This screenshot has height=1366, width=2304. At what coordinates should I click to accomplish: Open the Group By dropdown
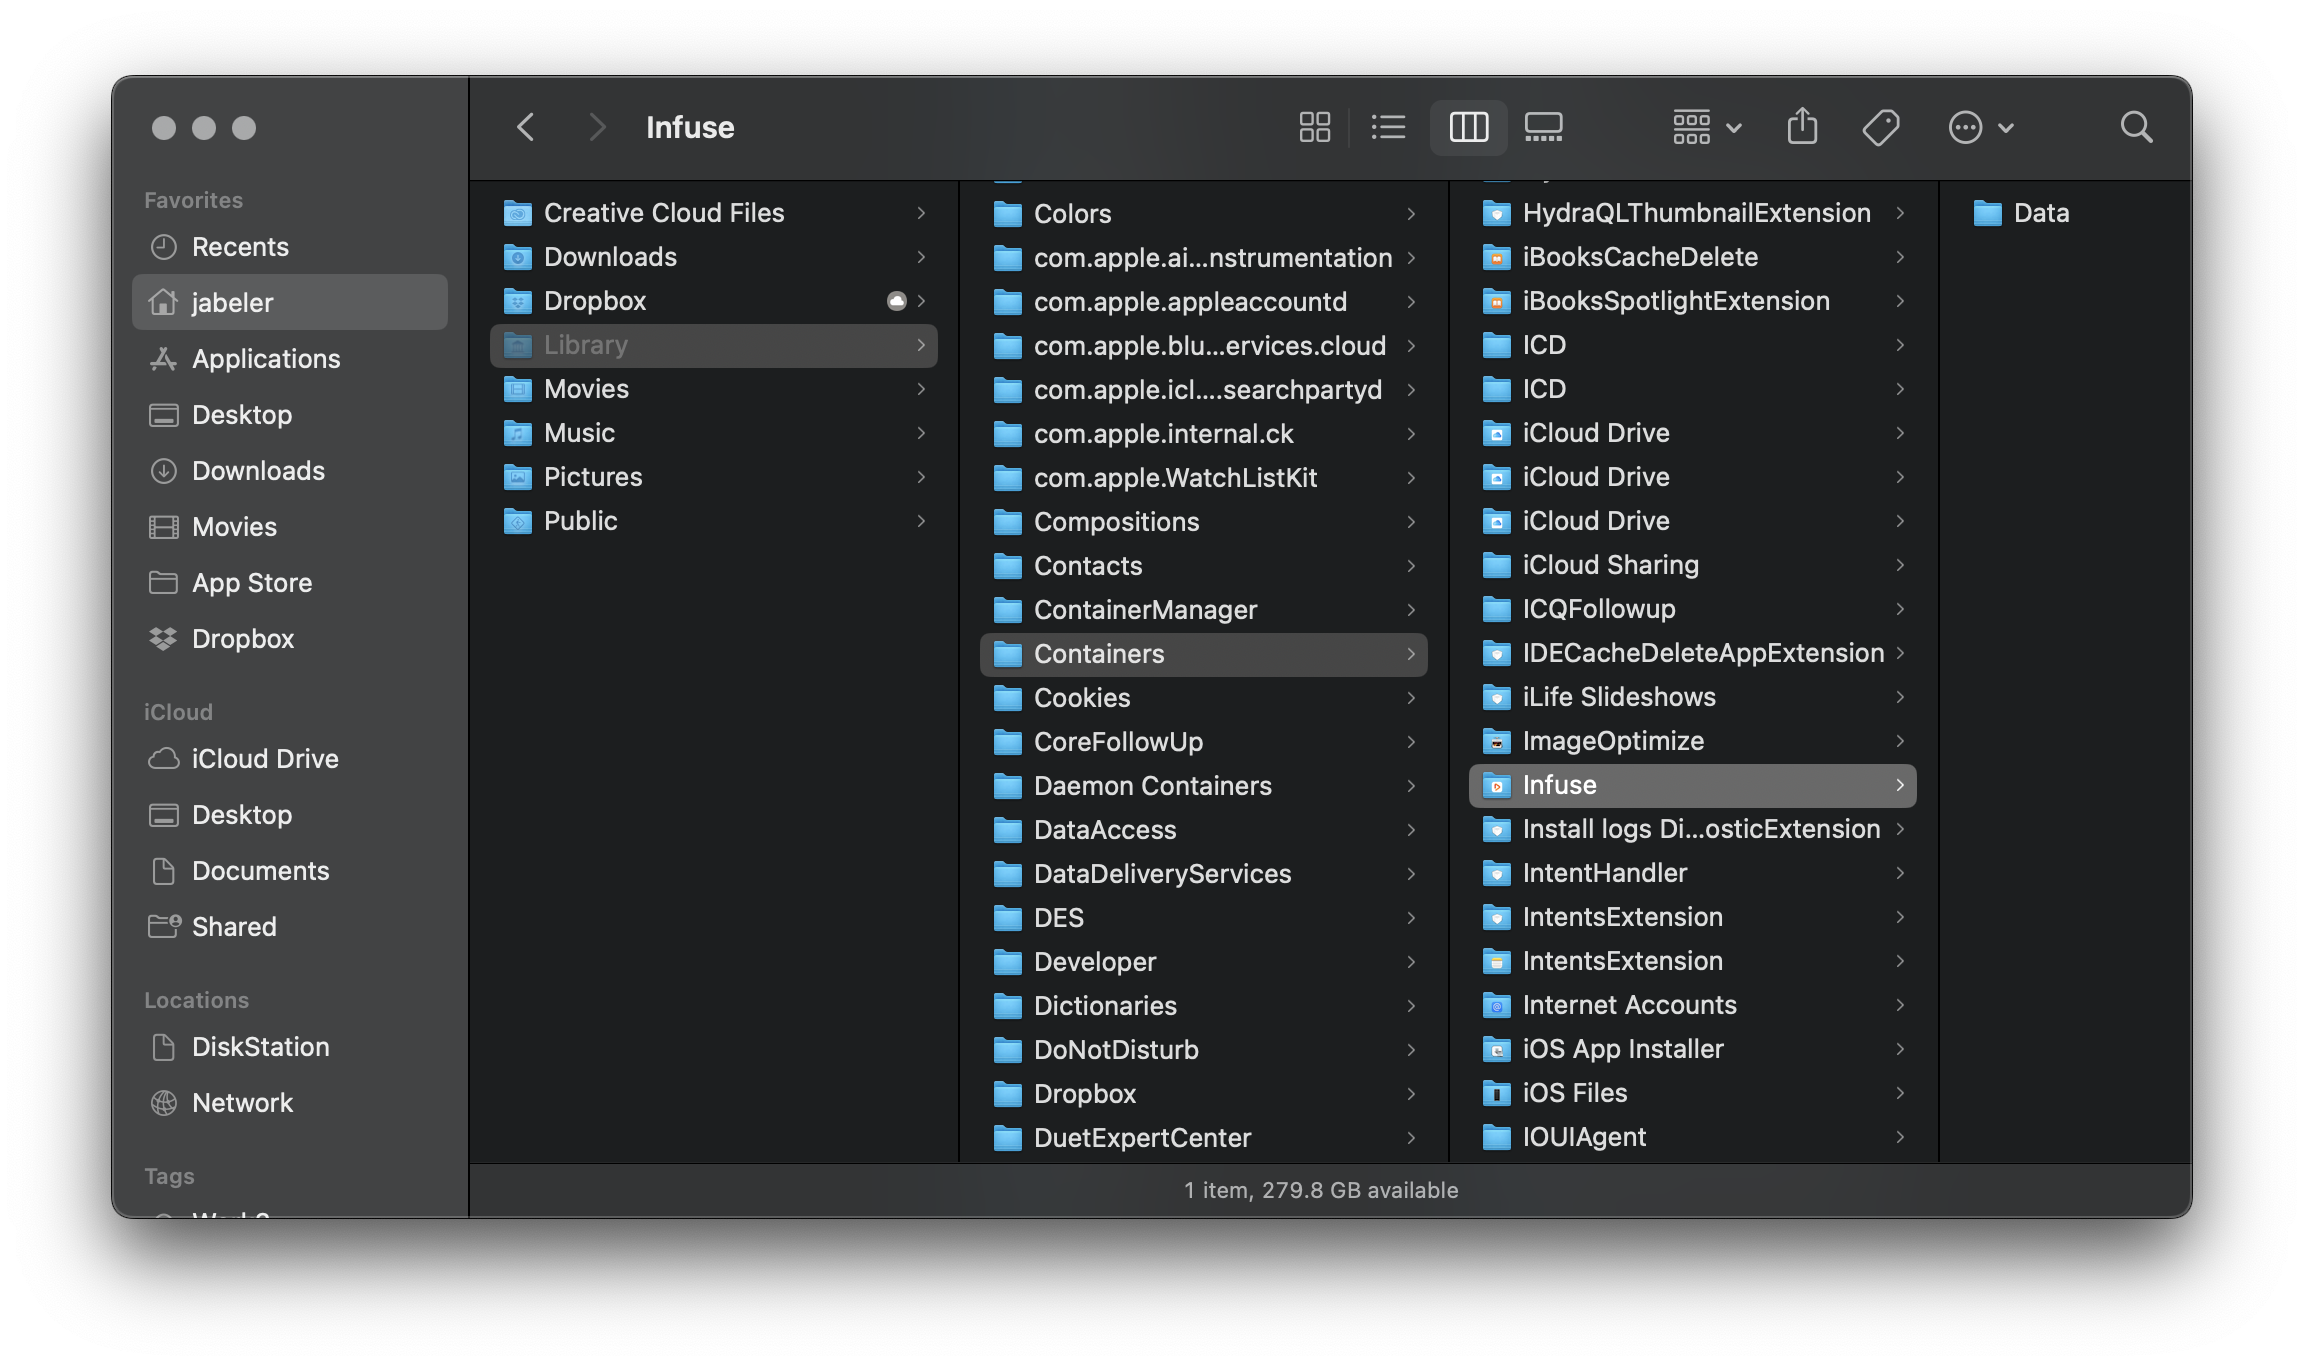1706,127
